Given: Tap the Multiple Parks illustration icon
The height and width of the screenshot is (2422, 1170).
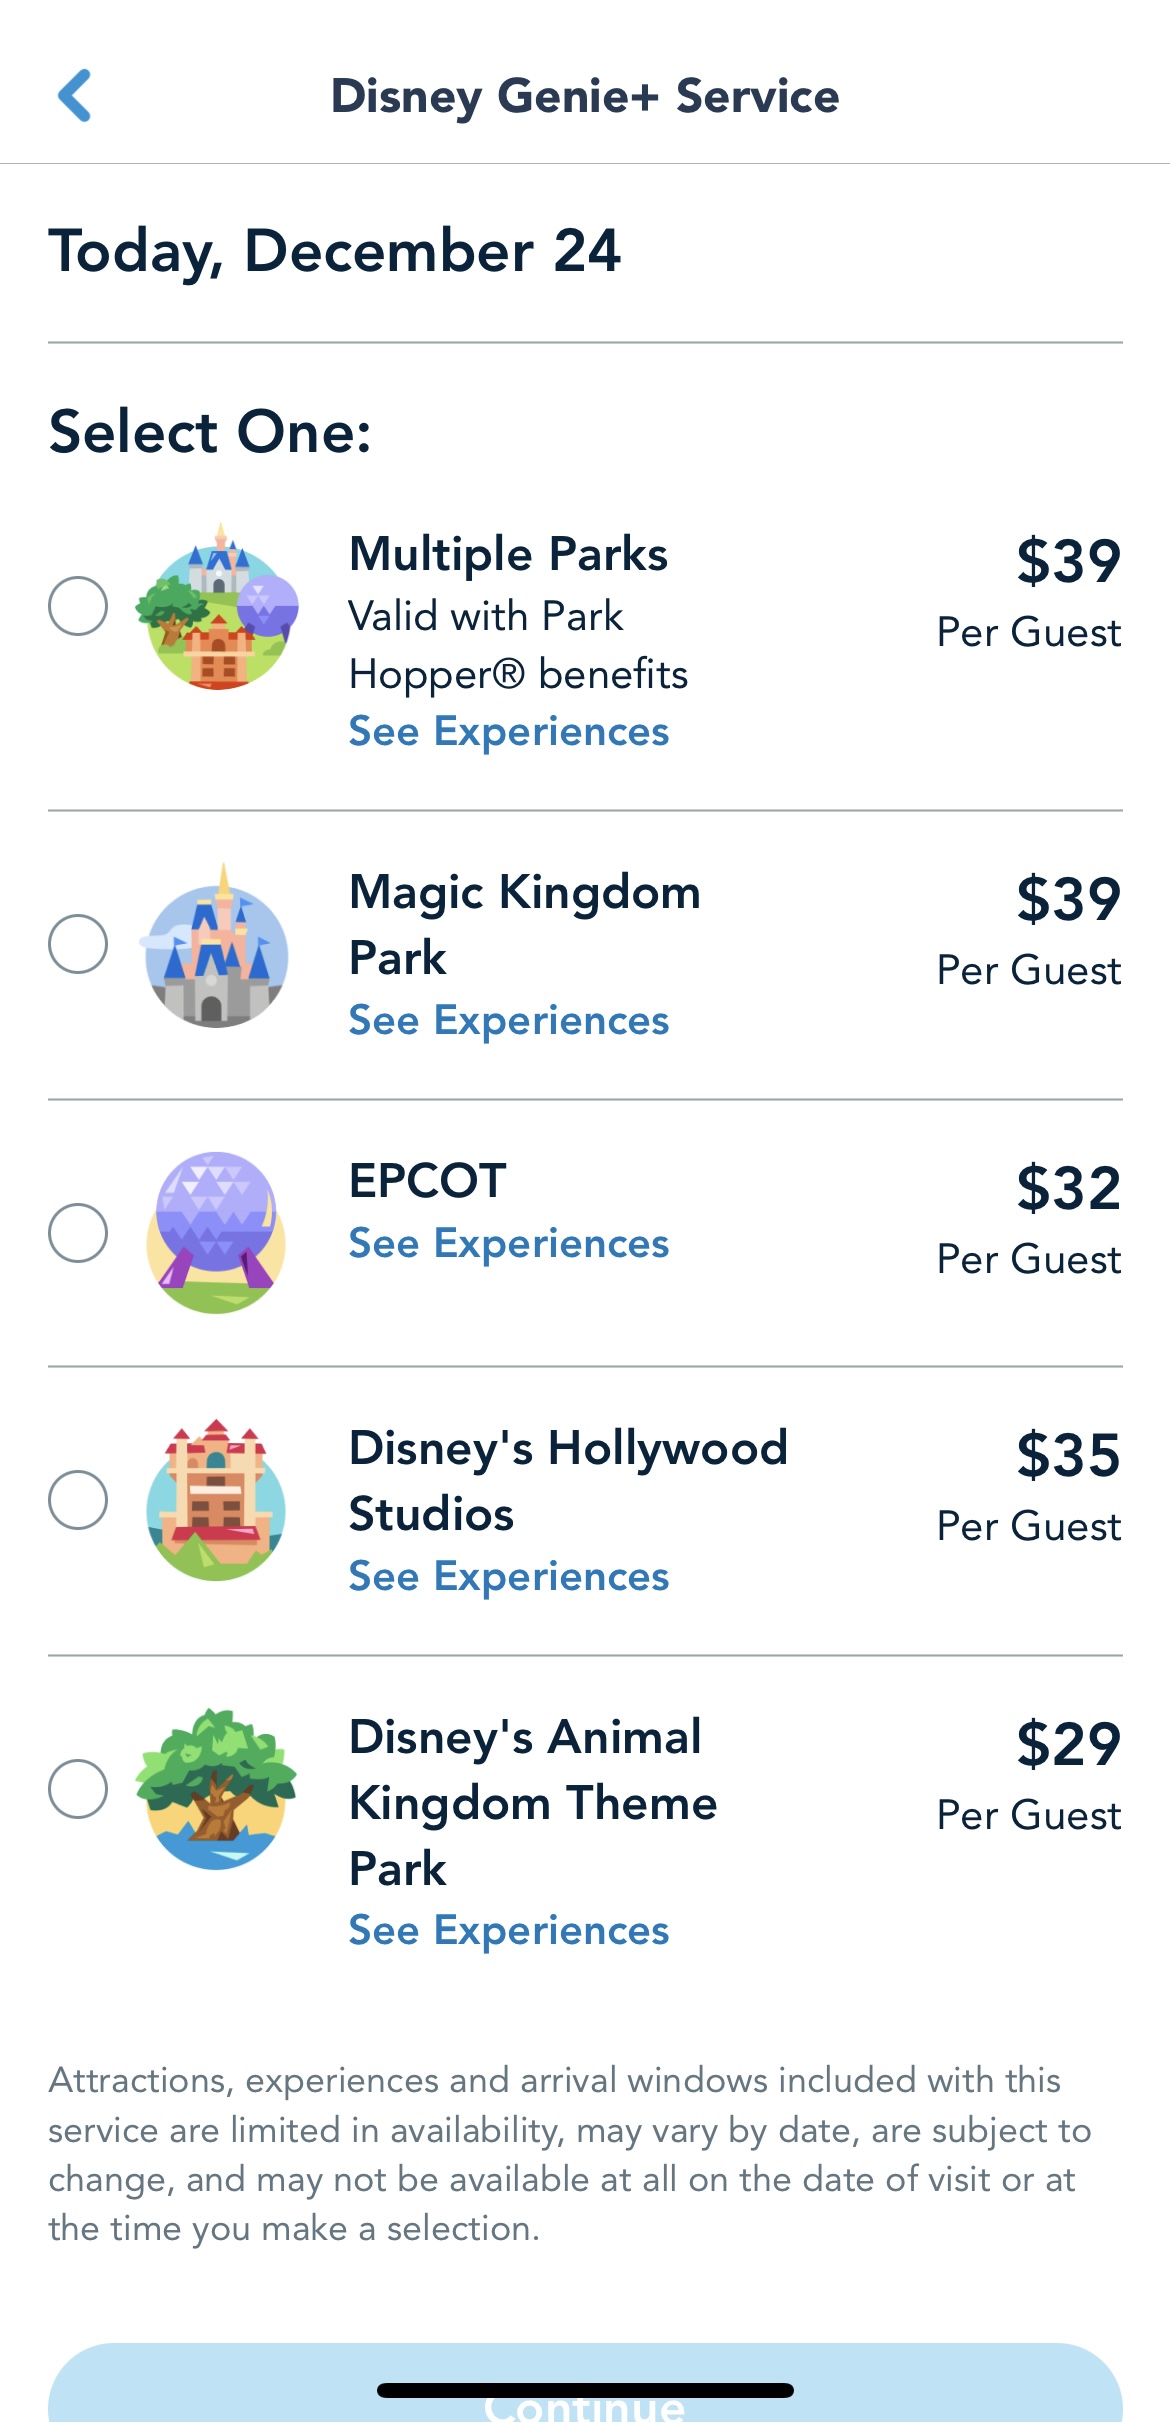Looking at the screenshot, I should (217, 607).
